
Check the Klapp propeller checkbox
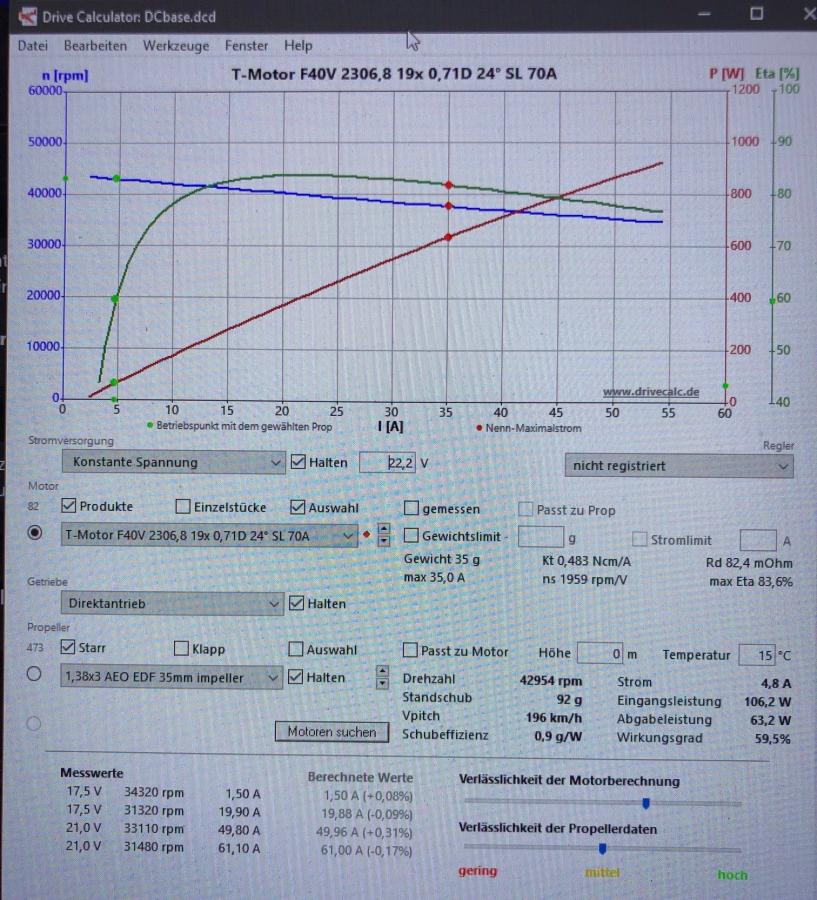(x=181, y=649)
